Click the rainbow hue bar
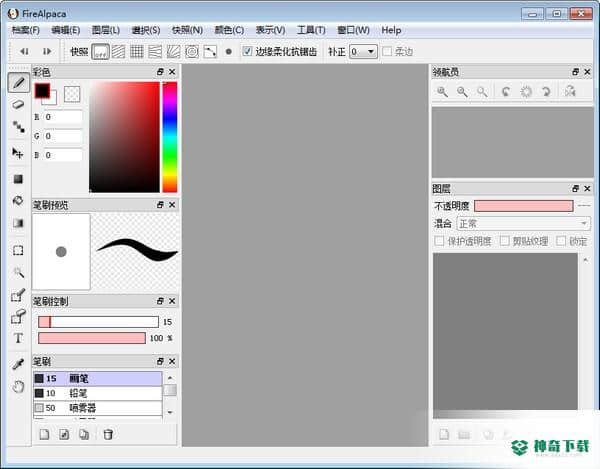This screenshot has height=469, width=600. [170, 137]
